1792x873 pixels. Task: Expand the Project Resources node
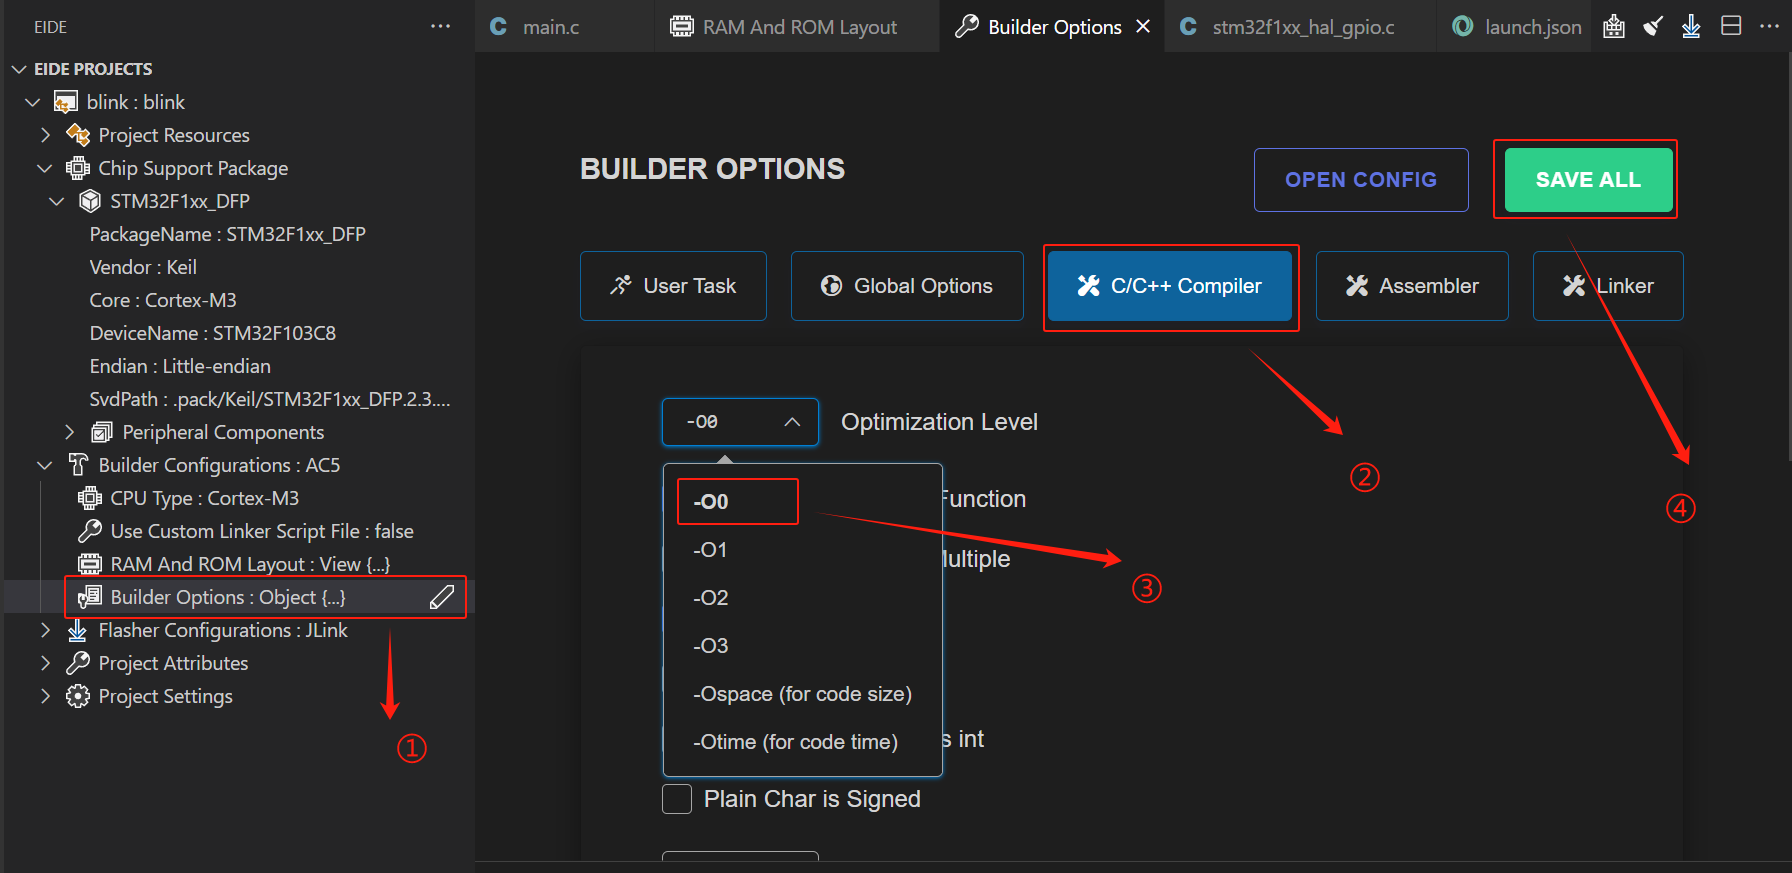[x=46, y=135]
